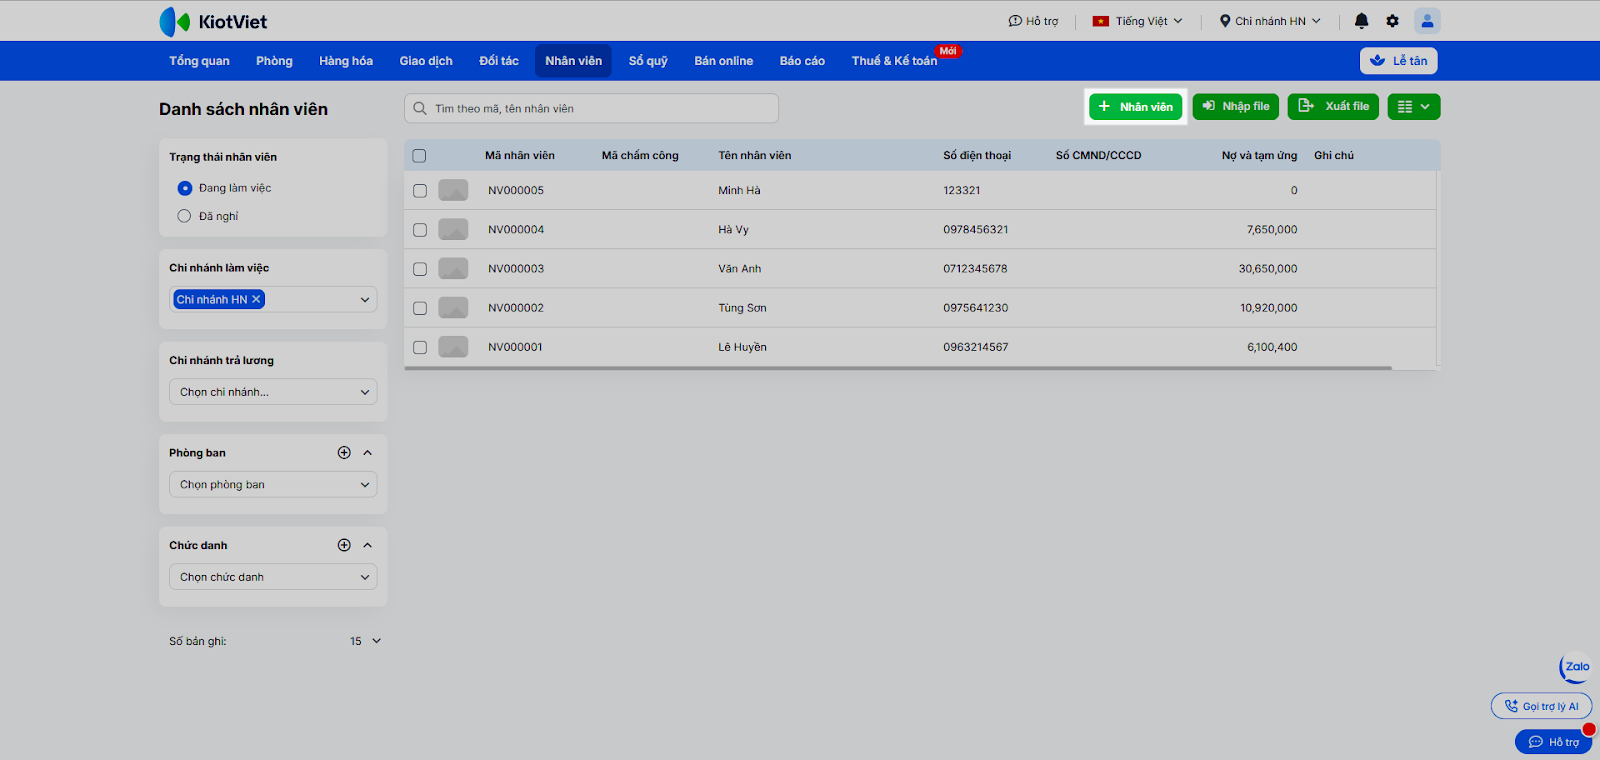The width and height of the screenshot is (1600, 760).
Task: Open the Báo cáo menu
Action: pos(802,61)
